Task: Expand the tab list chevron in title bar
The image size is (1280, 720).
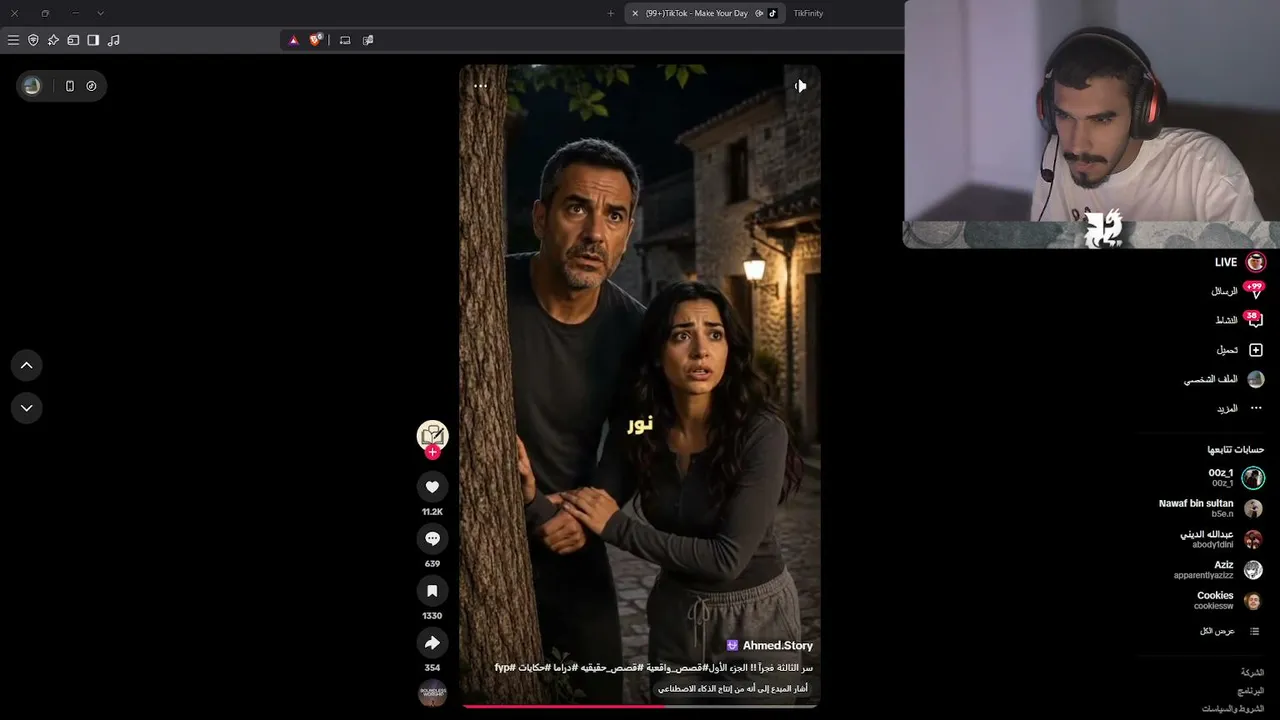Action: click(100, 13)
